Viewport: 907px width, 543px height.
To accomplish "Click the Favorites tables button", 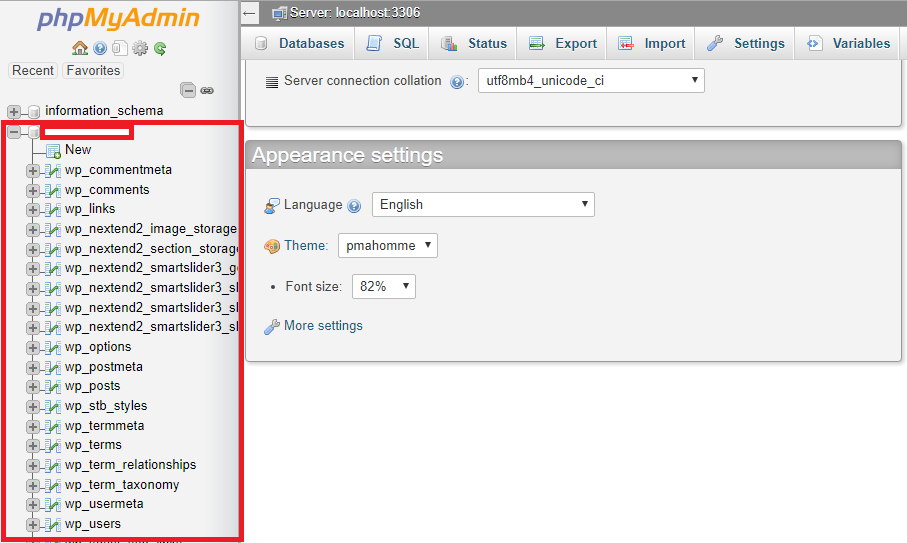I will pos(93,71).
